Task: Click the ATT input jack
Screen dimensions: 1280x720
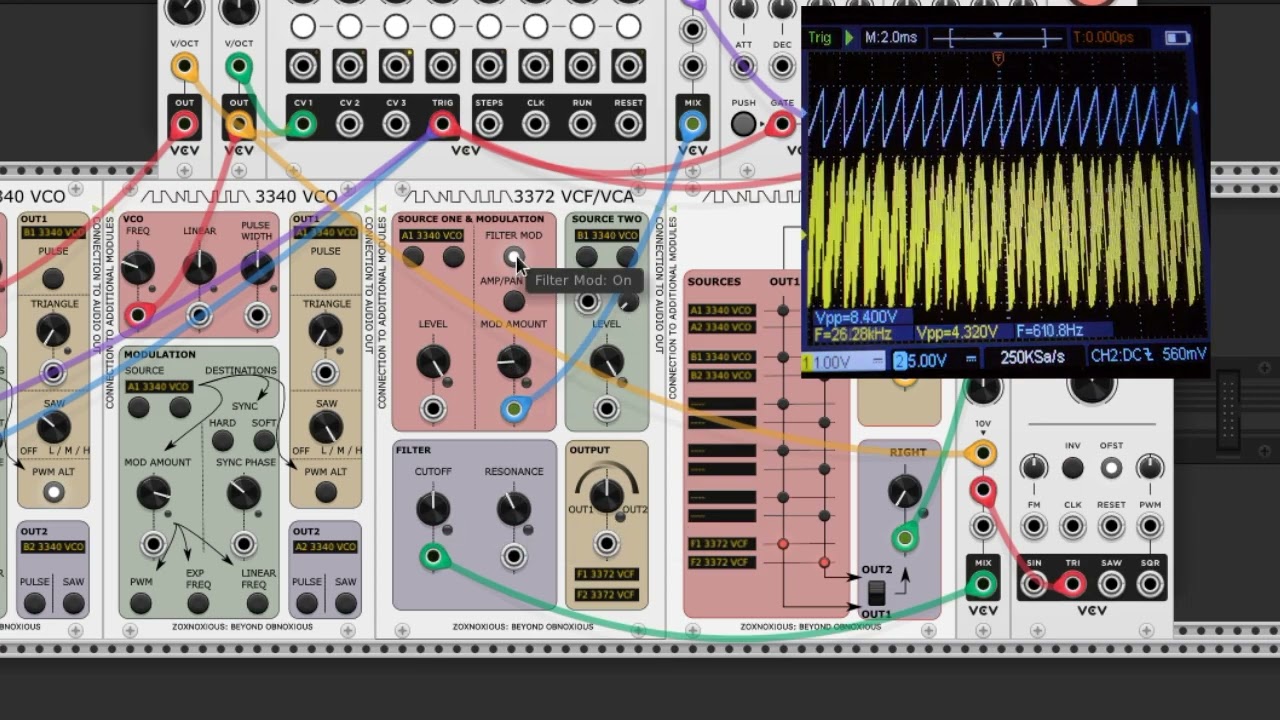Action: point(743,67)
